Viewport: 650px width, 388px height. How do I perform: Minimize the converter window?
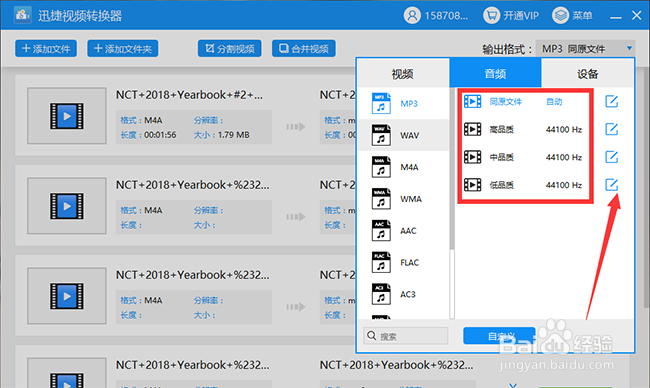tap(616, 17)
